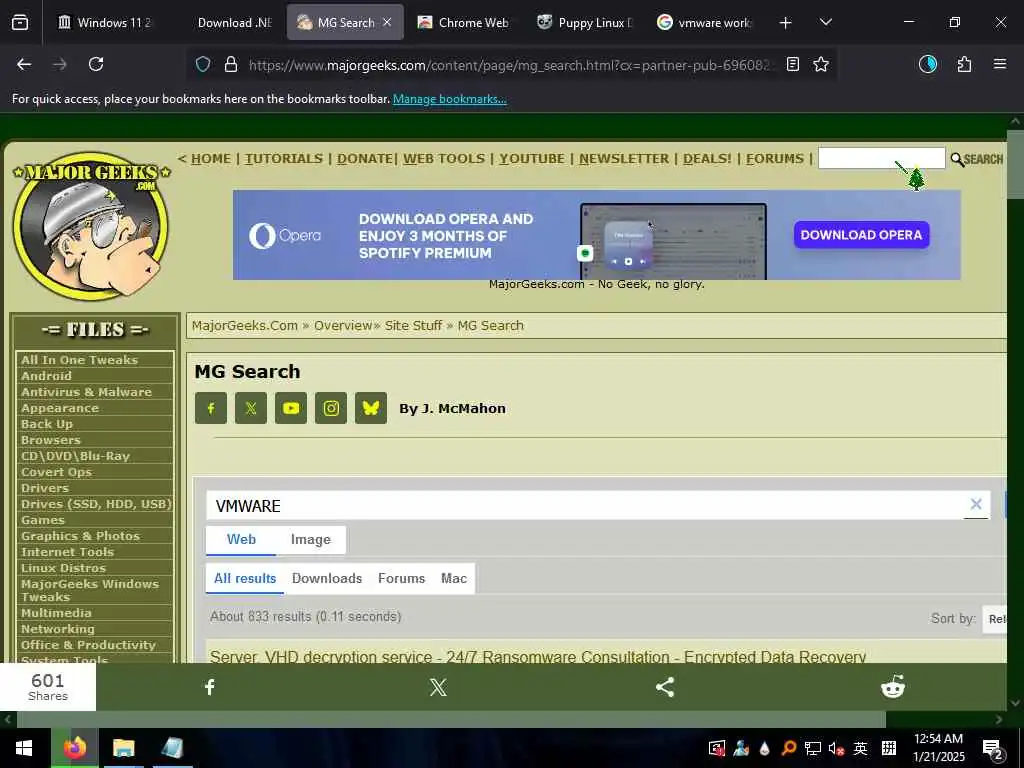Open the Linux Distros category

point(63,568)
